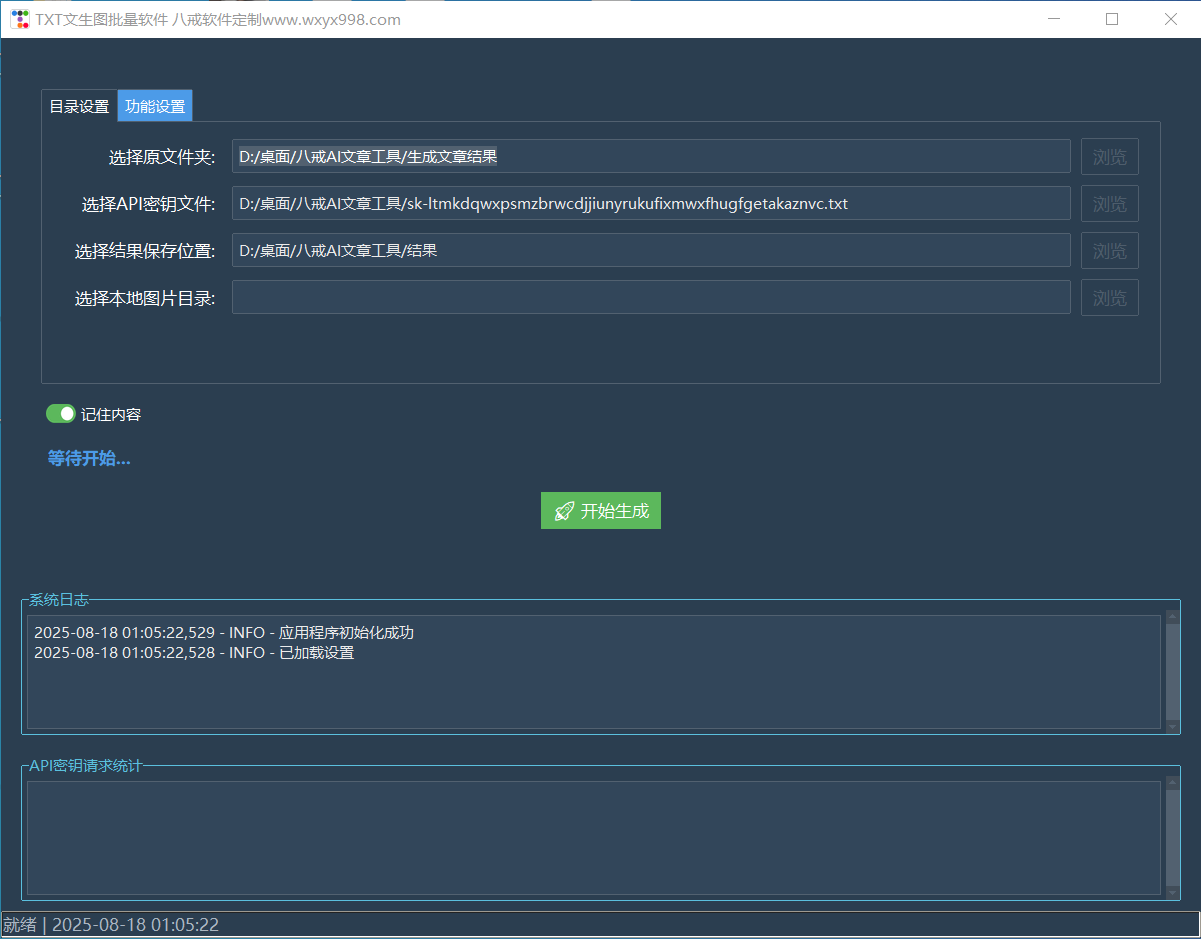Image resolution: width=1201 pixels, height=939 pixels.
Task: Maximize the application window
Action: pyautogui.click(x=1112, y=19)
